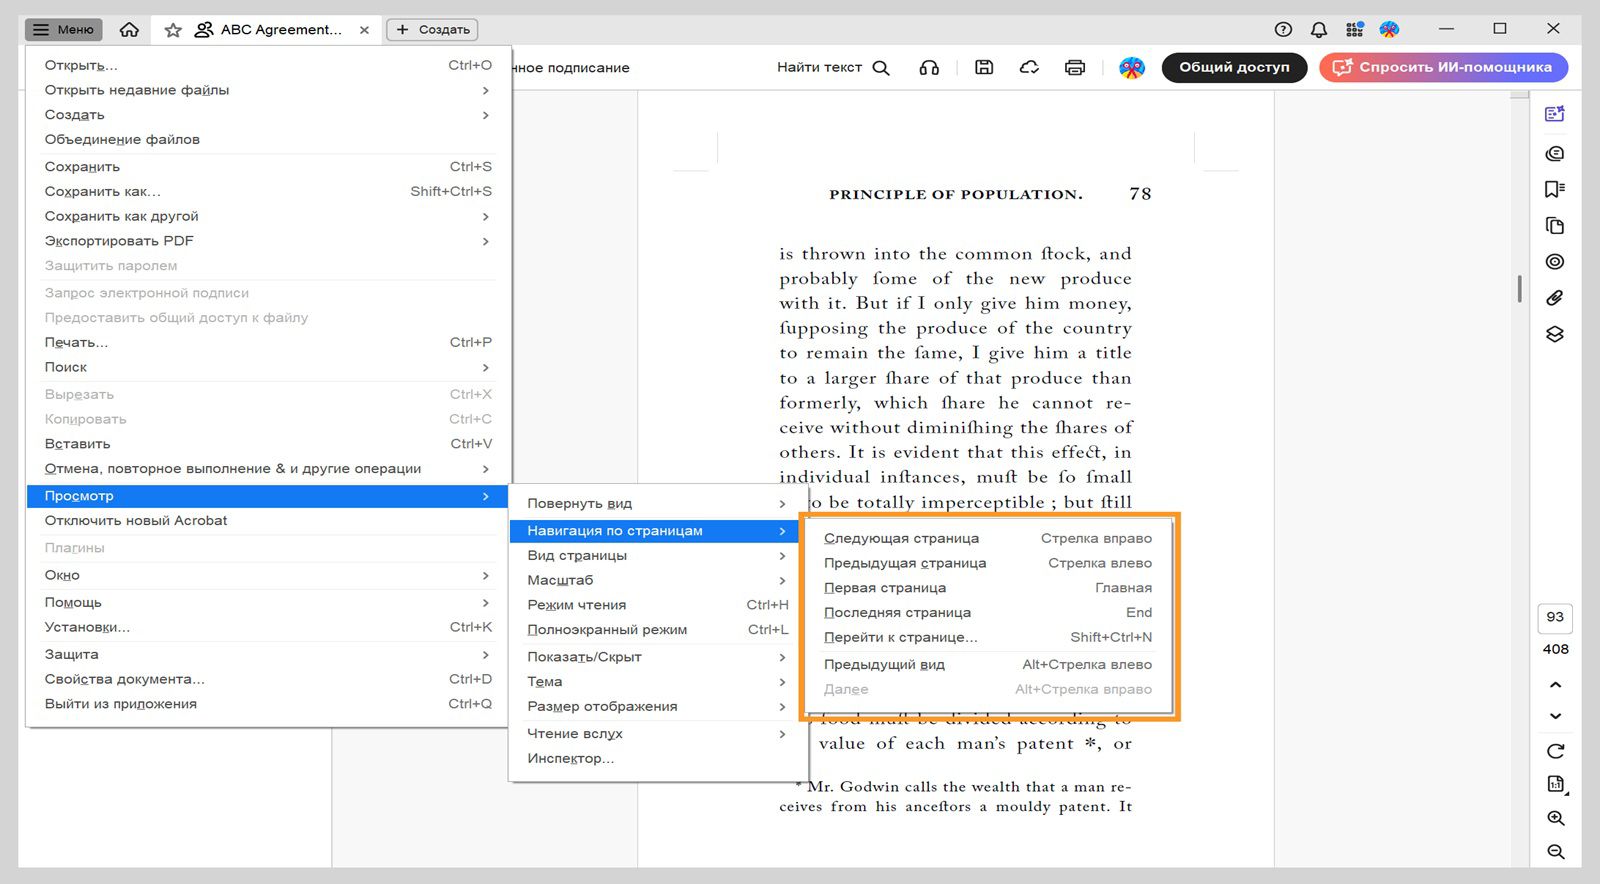Open the notifications bell
1600x884 pixels.
pyautogui.click(x=1319, y=29)
